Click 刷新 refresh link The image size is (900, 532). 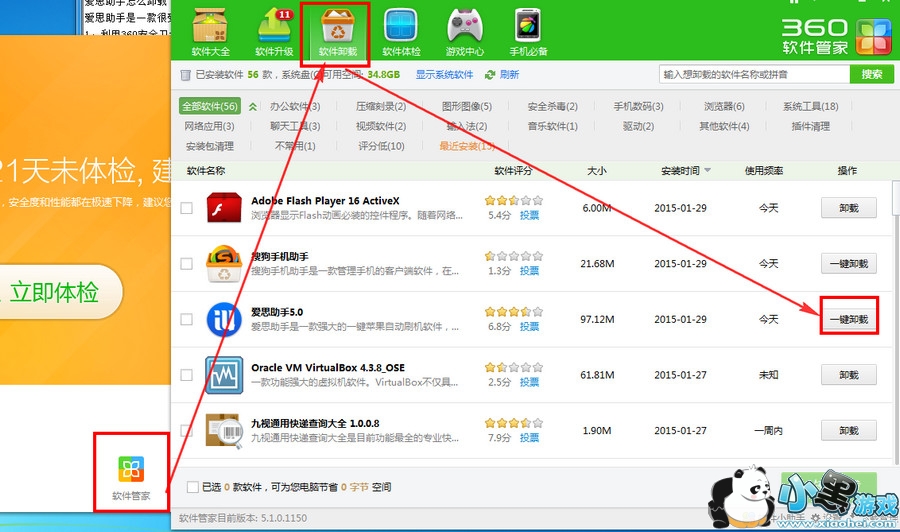(509, 75)
